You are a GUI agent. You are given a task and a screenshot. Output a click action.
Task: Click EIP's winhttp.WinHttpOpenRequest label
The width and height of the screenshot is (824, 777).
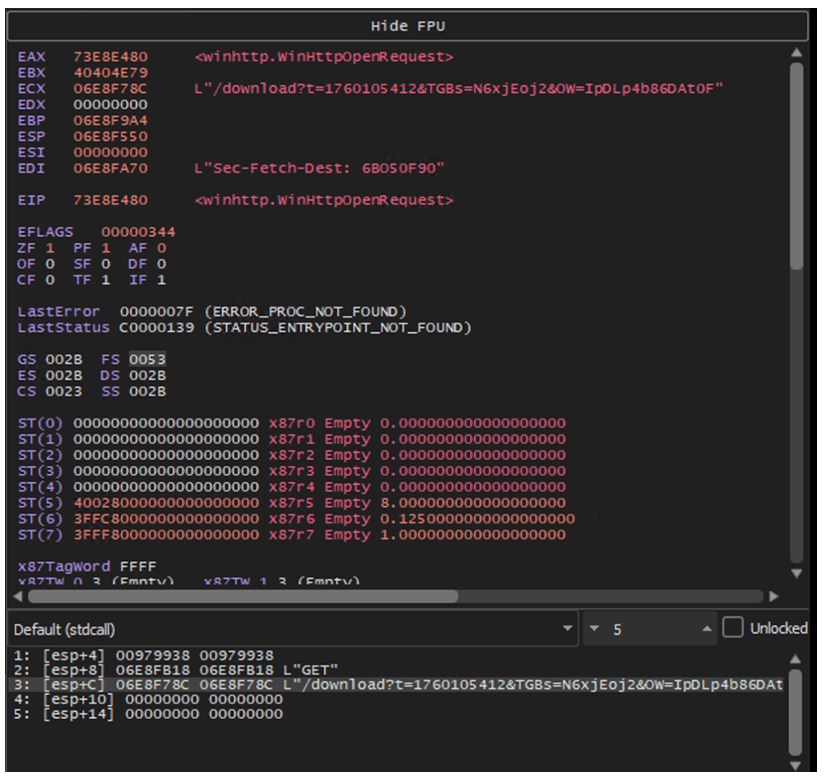(x=325, y=200)
